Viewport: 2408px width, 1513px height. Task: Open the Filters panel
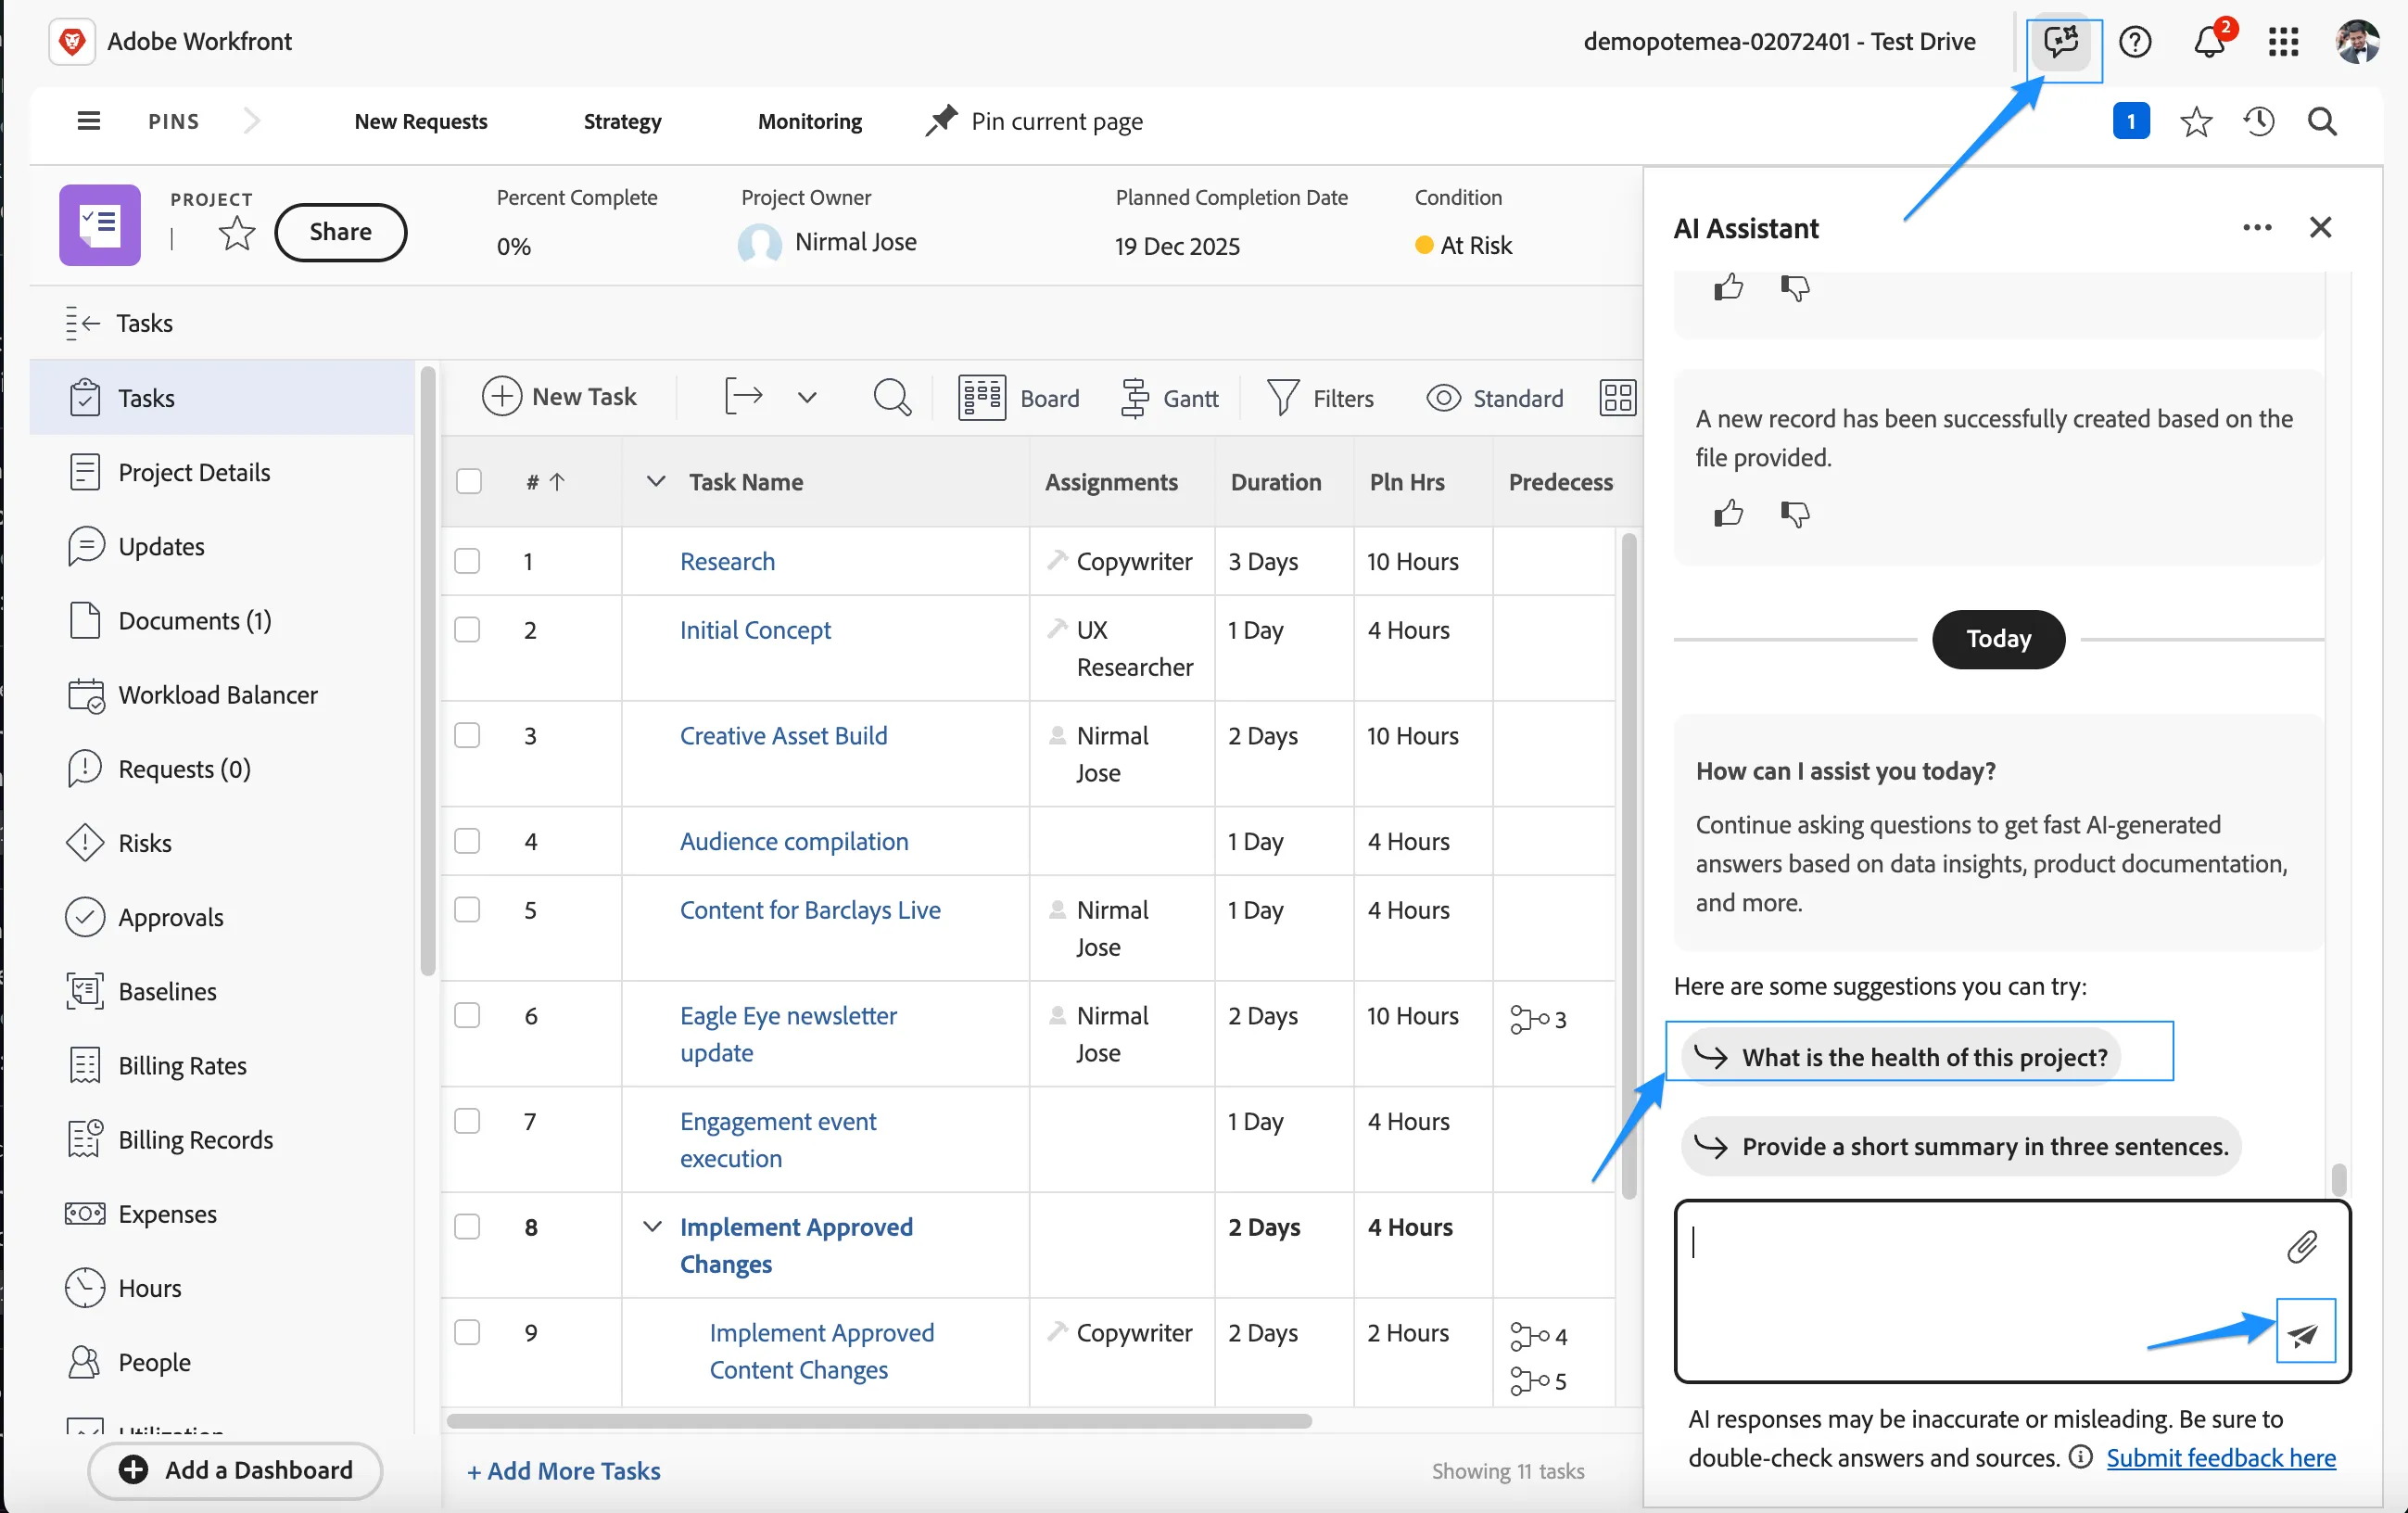tap(1321, 398)
